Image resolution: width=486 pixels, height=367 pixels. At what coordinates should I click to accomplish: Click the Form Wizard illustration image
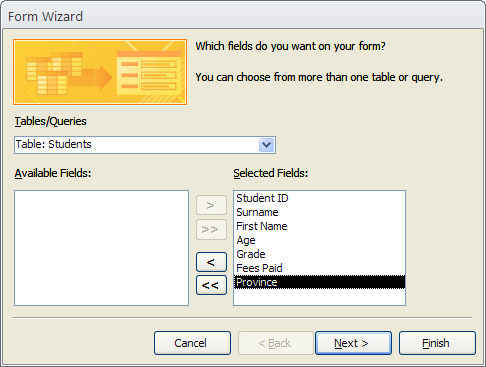[x=100, y=72]
